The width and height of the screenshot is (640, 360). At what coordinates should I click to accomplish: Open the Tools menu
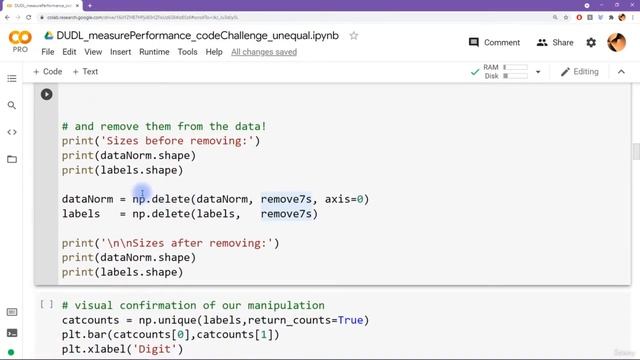tap(187, 52)
